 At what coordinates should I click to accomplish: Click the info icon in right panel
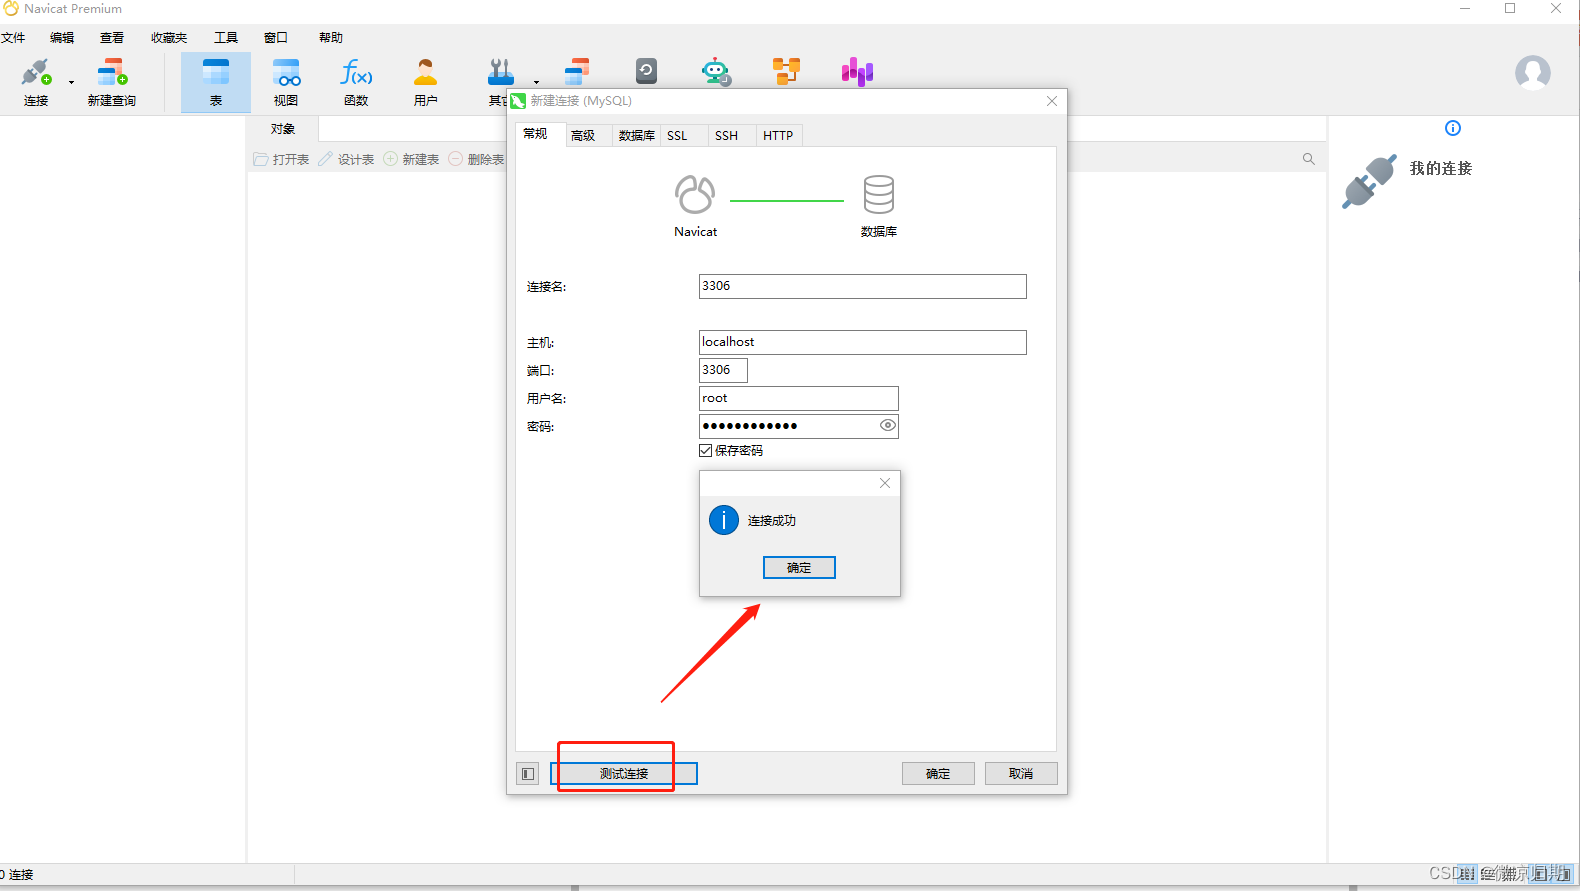1453,128
